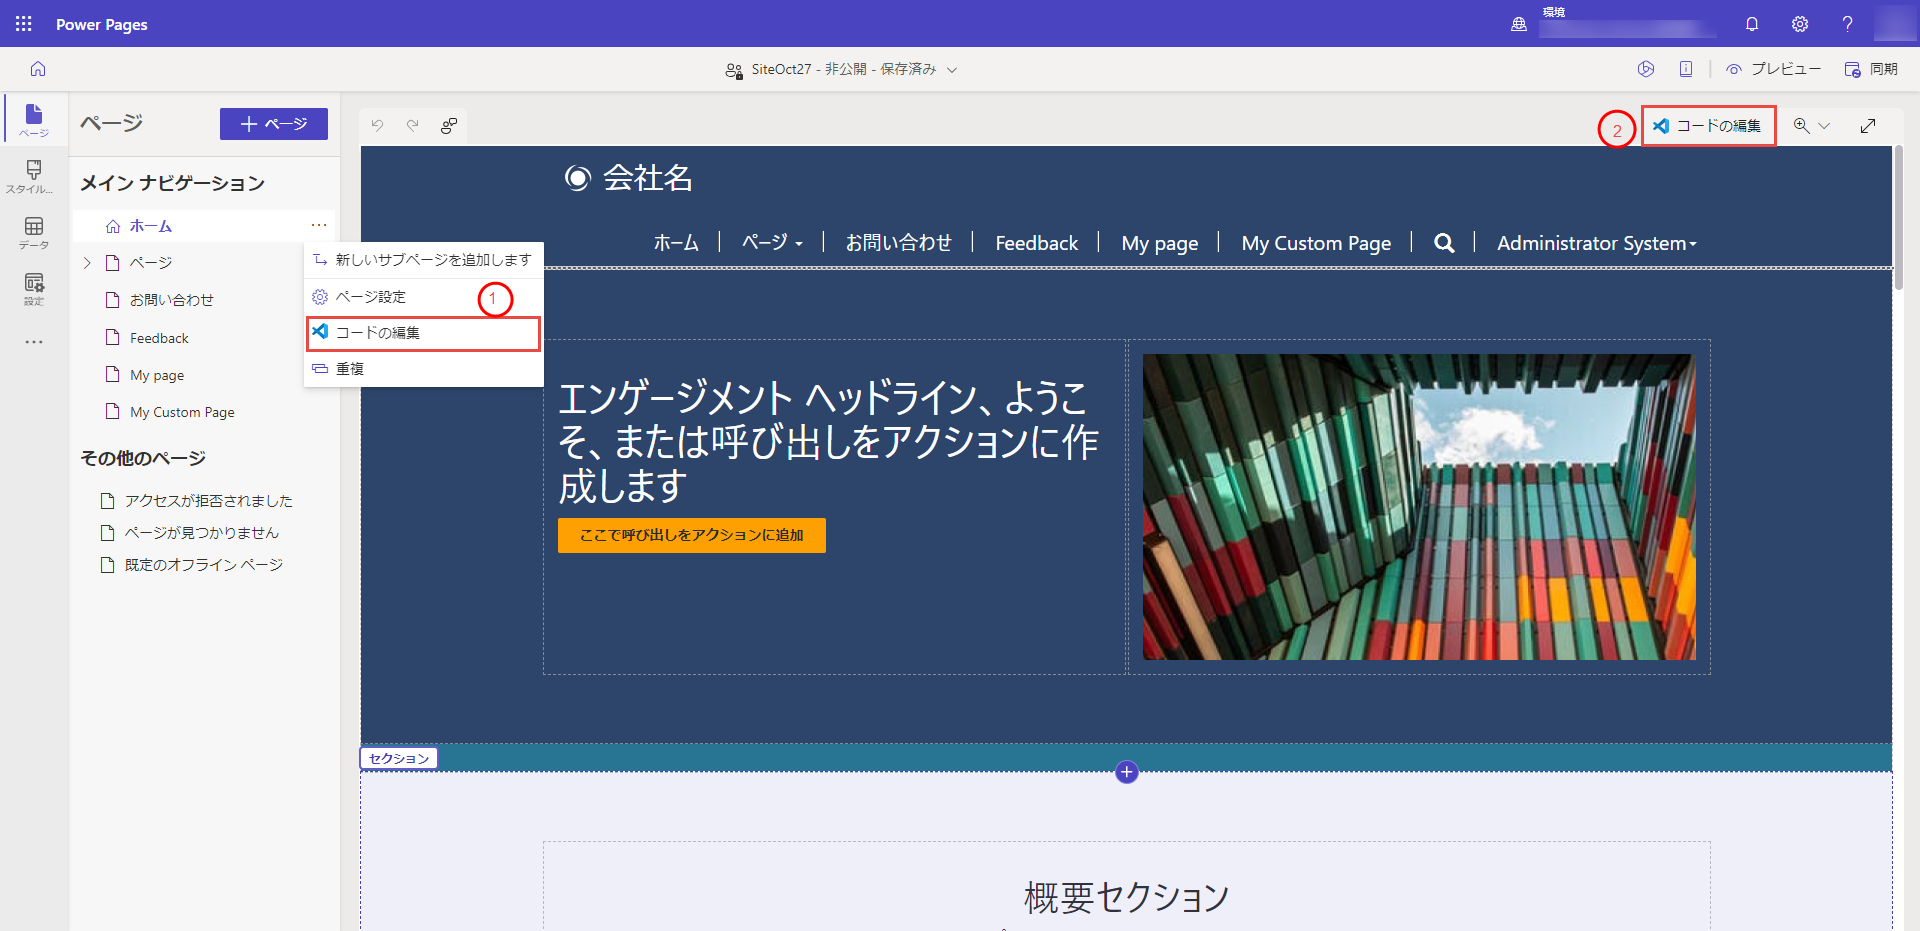Image resolution: width=1920 pixels, height=931 pixels.
Task: Click the 同期 sync button
Action: pos(1871,69)
